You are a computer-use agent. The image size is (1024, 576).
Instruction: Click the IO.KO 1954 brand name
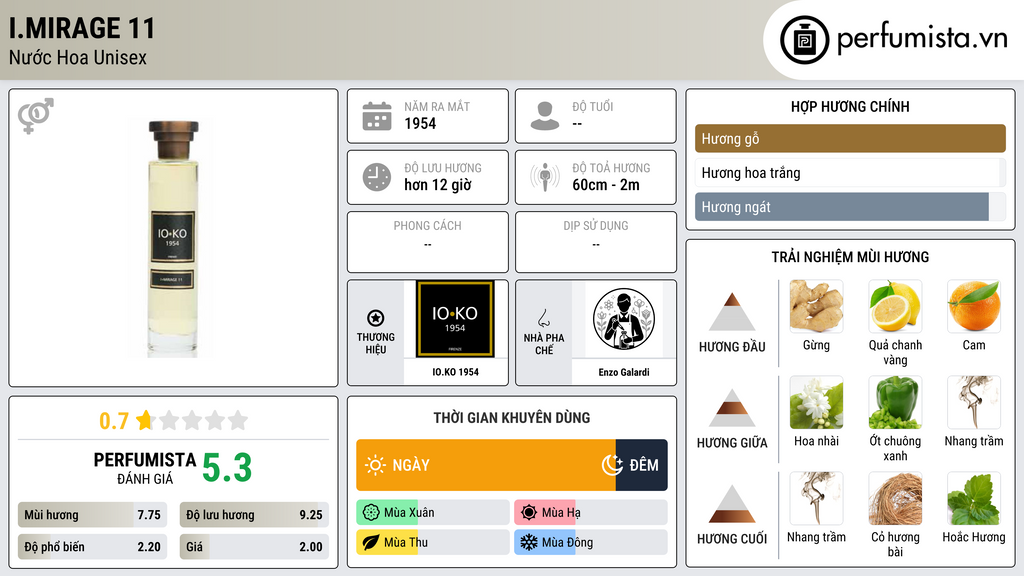pyautogui.click(x=455, y=372)
